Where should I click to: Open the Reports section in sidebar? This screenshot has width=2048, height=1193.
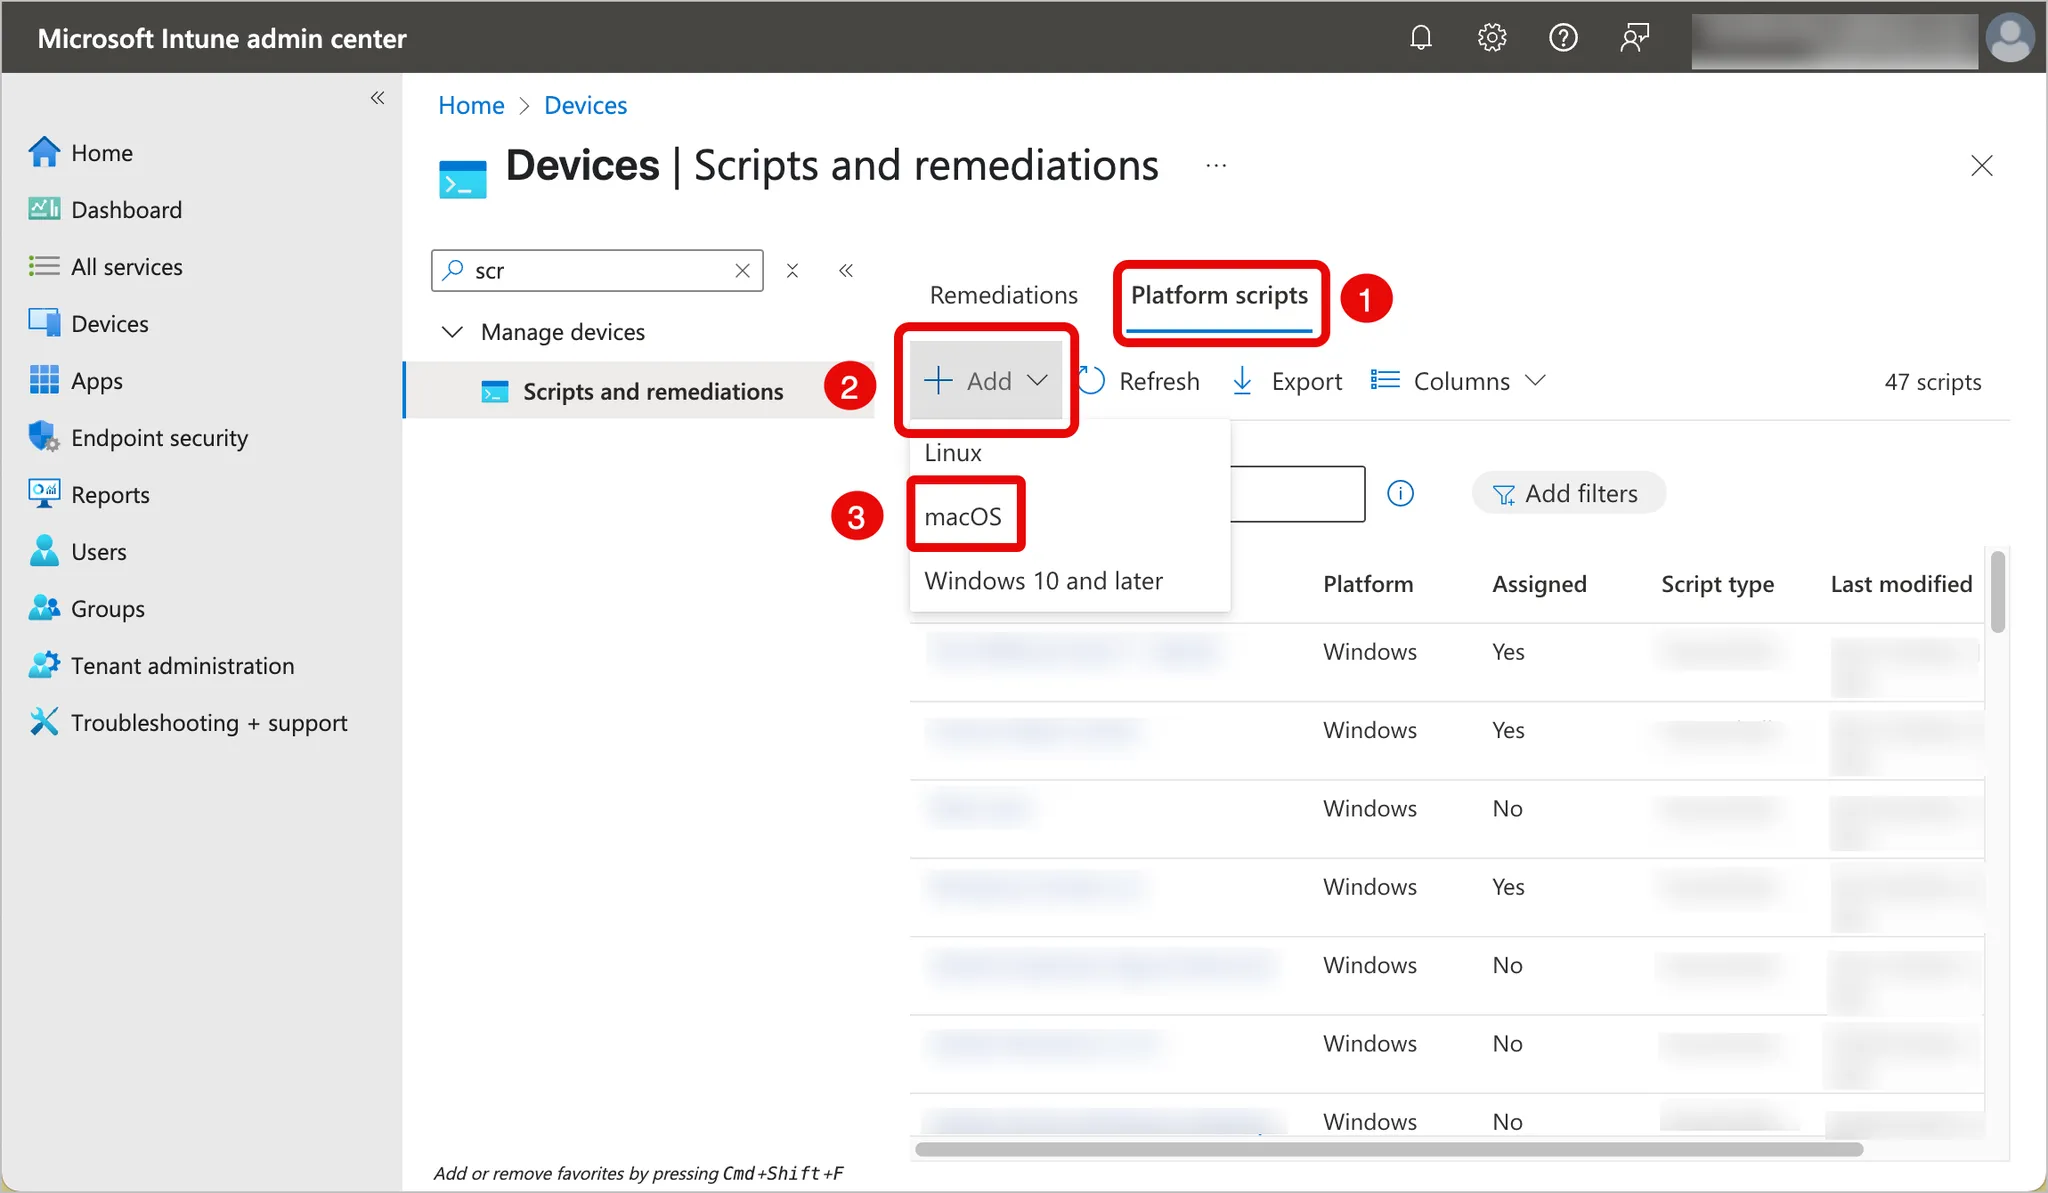coord(110,495)
